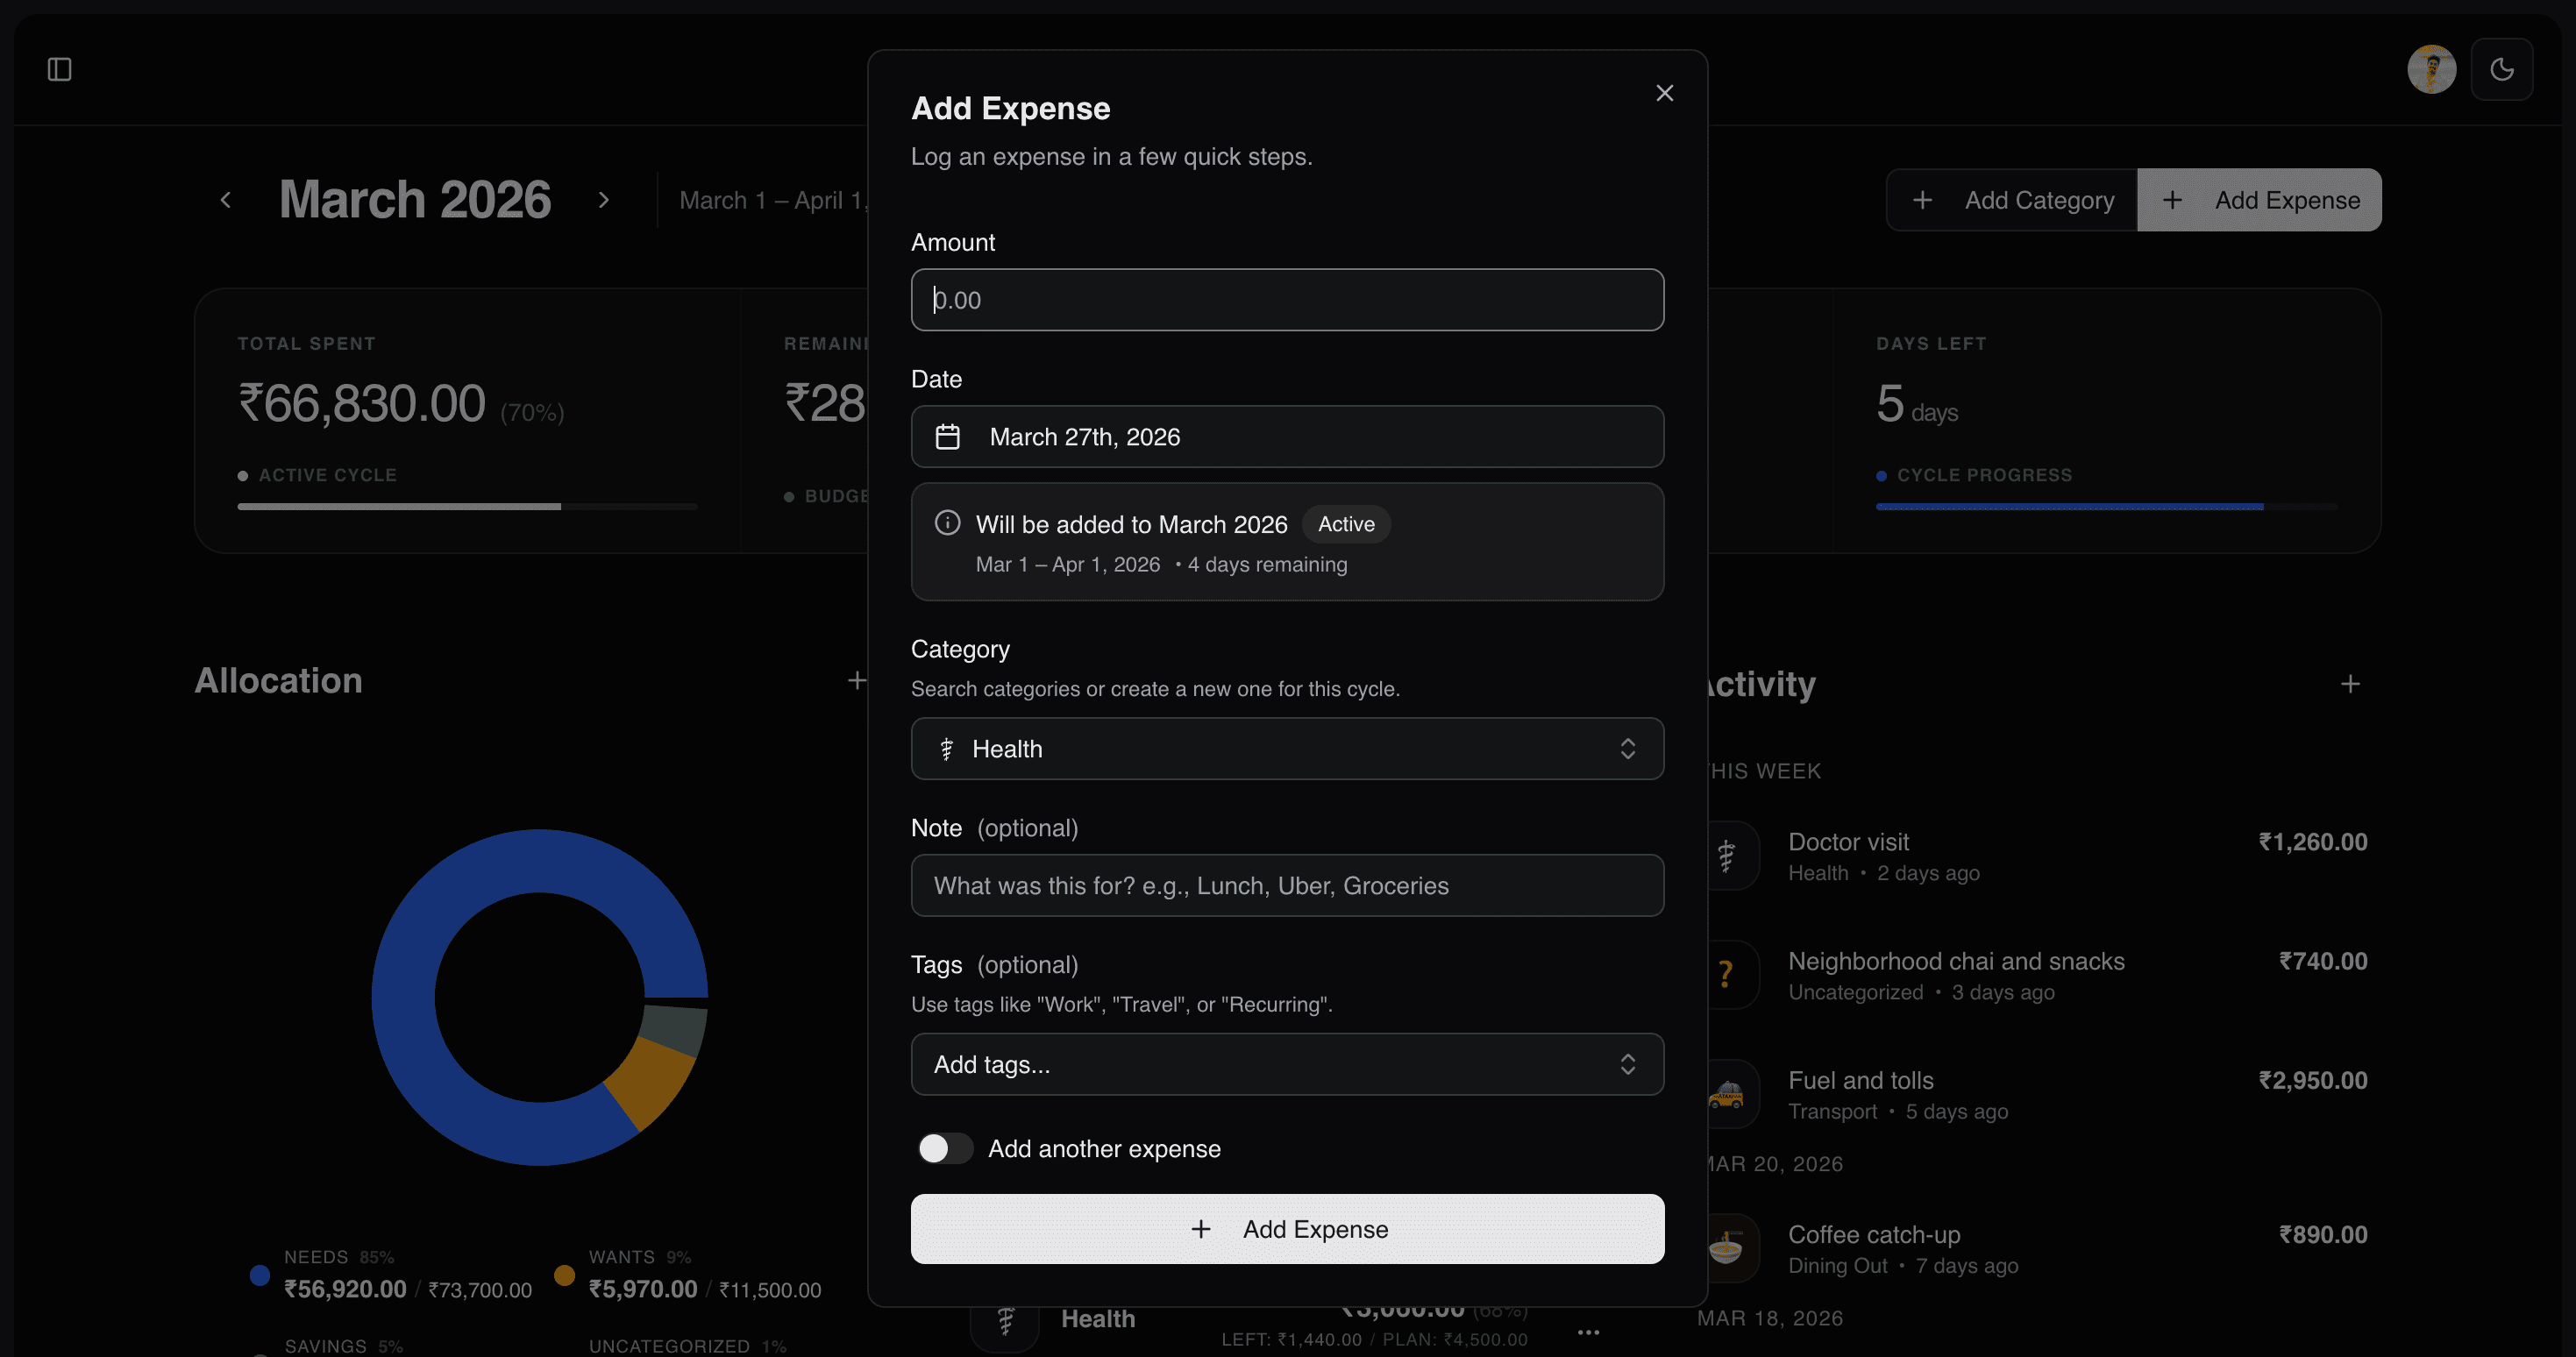Screen dimensions: 2576x1357
Task: Close the Add Expense dialog
Action: [1664, 92]
